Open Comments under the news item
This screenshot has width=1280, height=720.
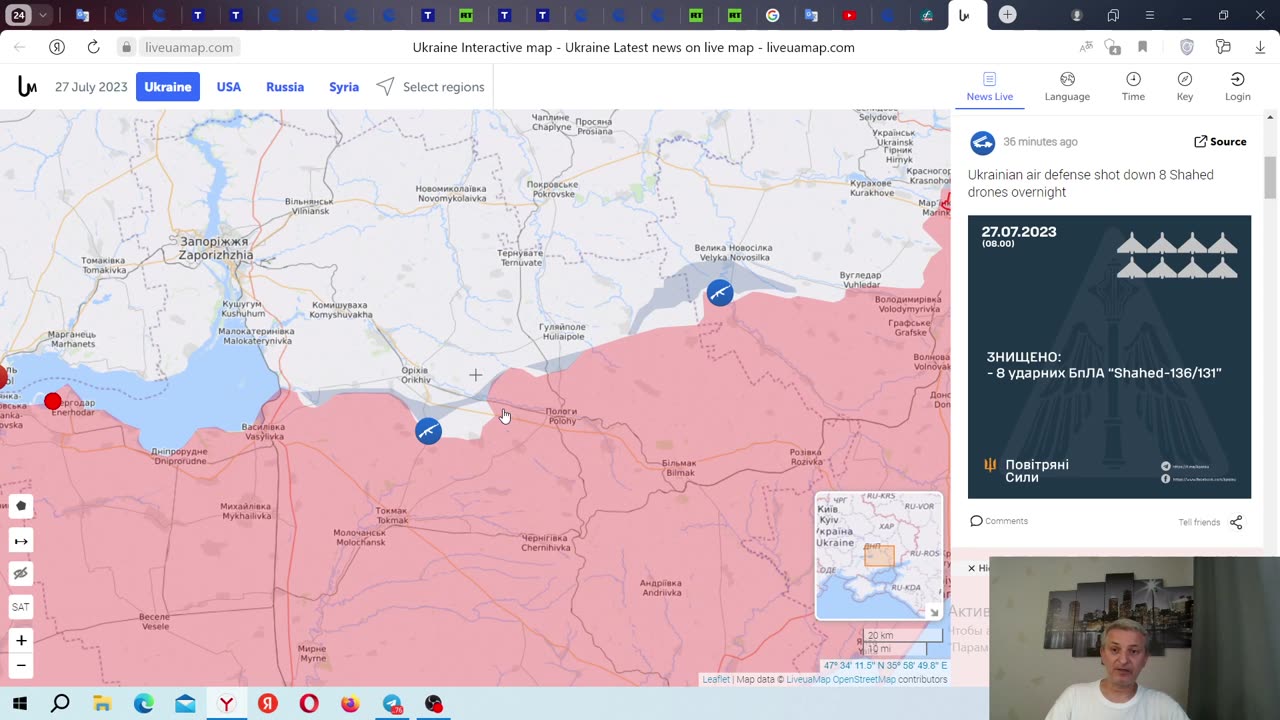[x=999, y=521]
